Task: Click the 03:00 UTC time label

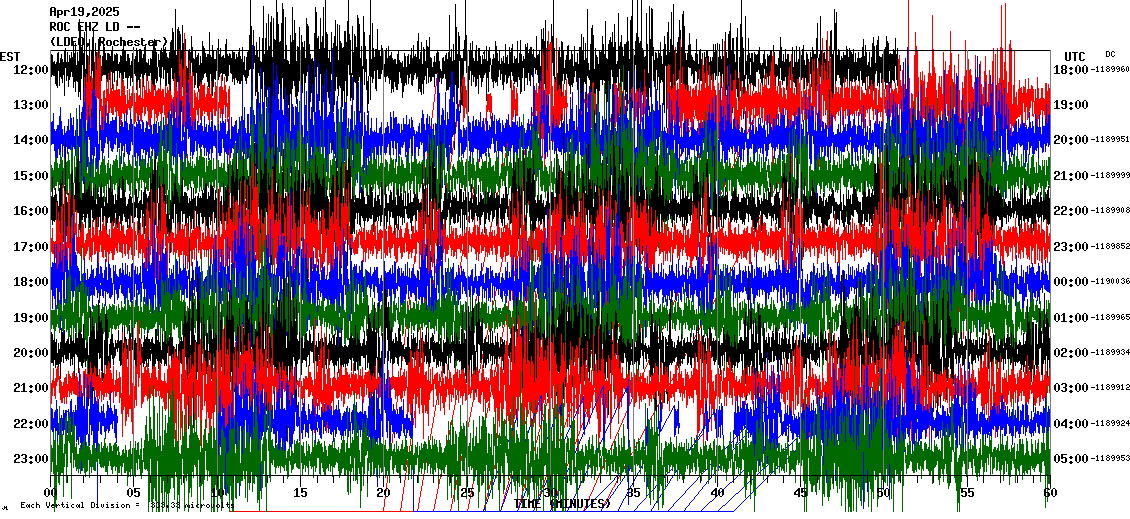Action: [1071, 388]
